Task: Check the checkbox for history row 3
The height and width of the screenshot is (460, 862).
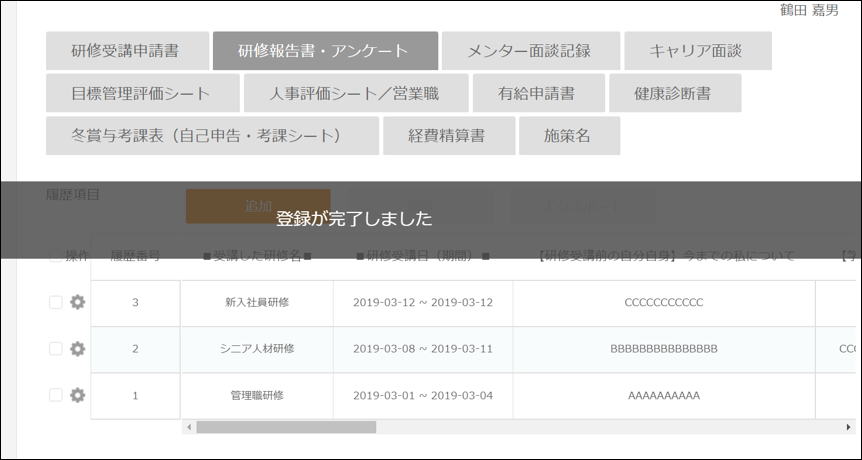Action: [x=56, y=303]
